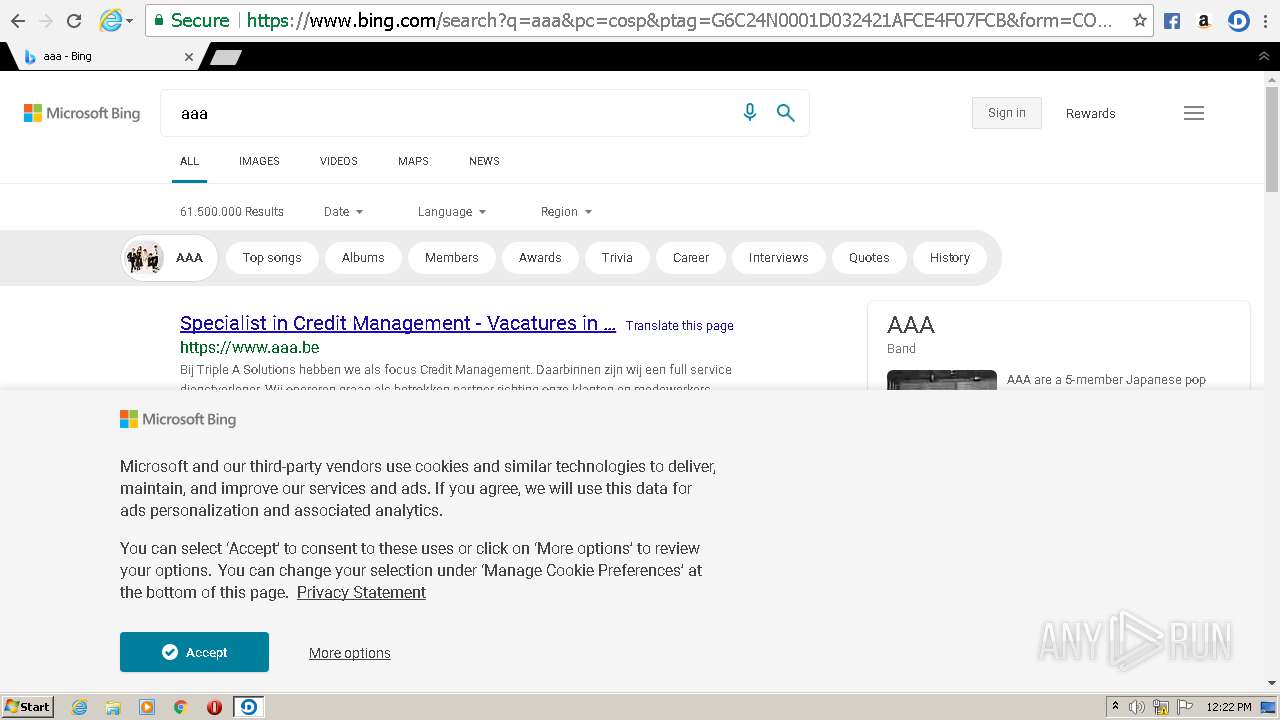The width and height of the screenshot is (1280, 720).
Task: Click the blue D app in taskbar
Action: point(248,707)
